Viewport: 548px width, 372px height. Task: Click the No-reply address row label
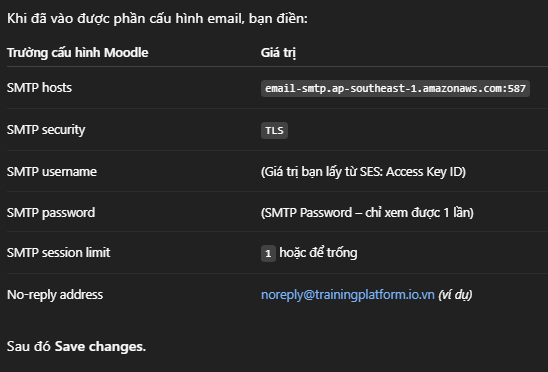pyautogui.click(x=55, y=295)
